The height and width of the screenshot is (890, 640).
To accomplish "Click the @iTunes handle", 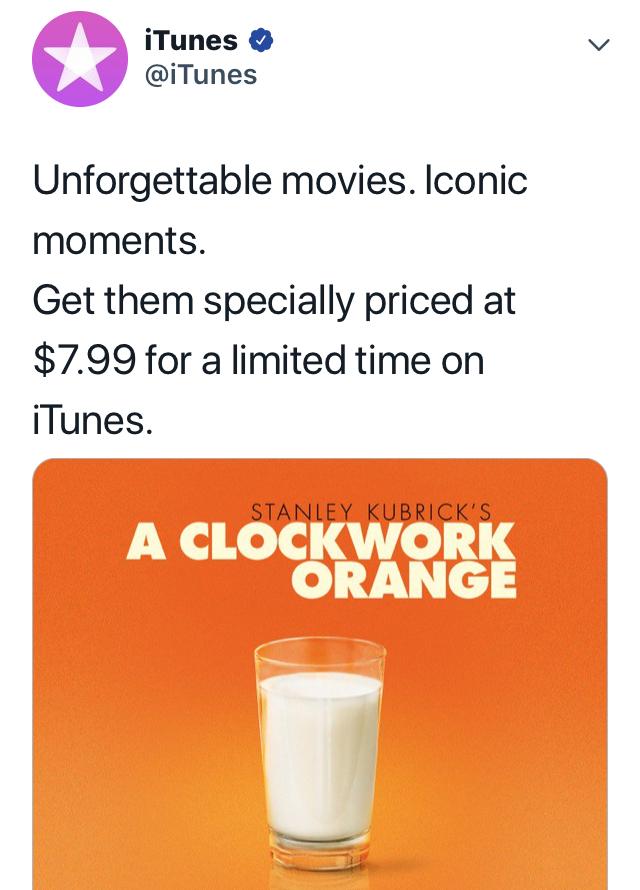I will [x=201, y=74].
